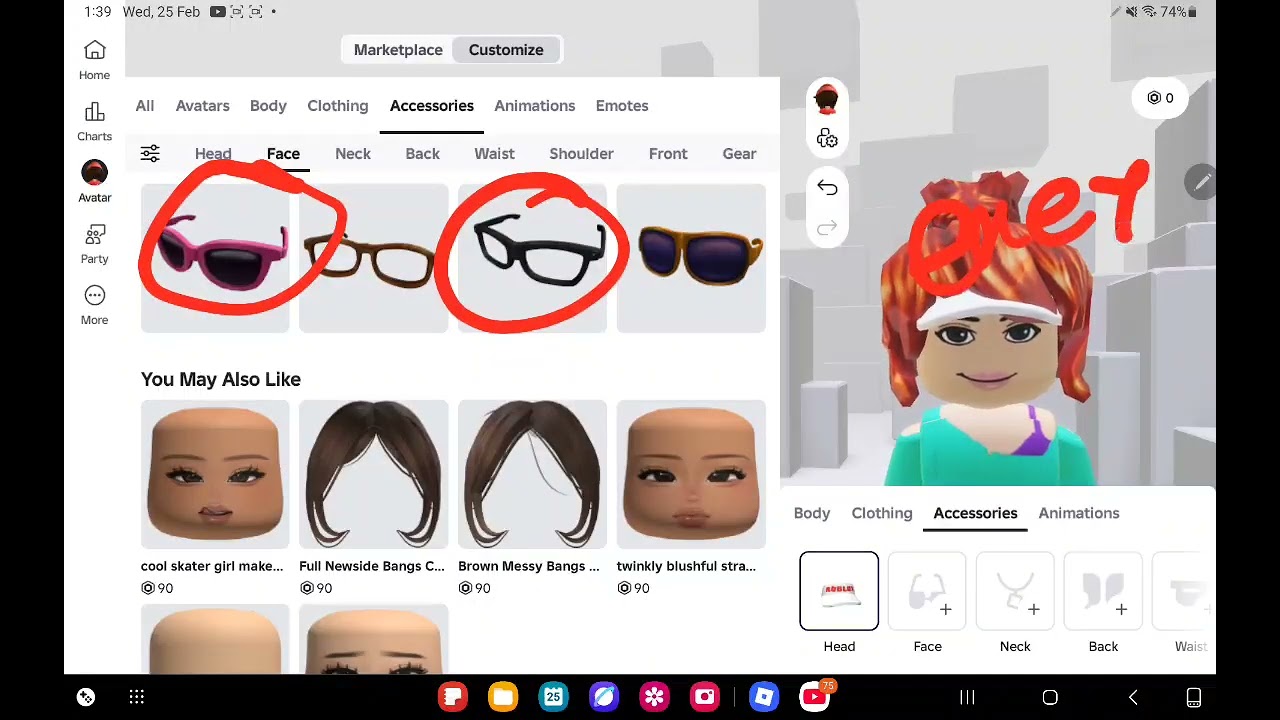Undo the last avatar change
Screen dimensions: 1280x720
827,188
